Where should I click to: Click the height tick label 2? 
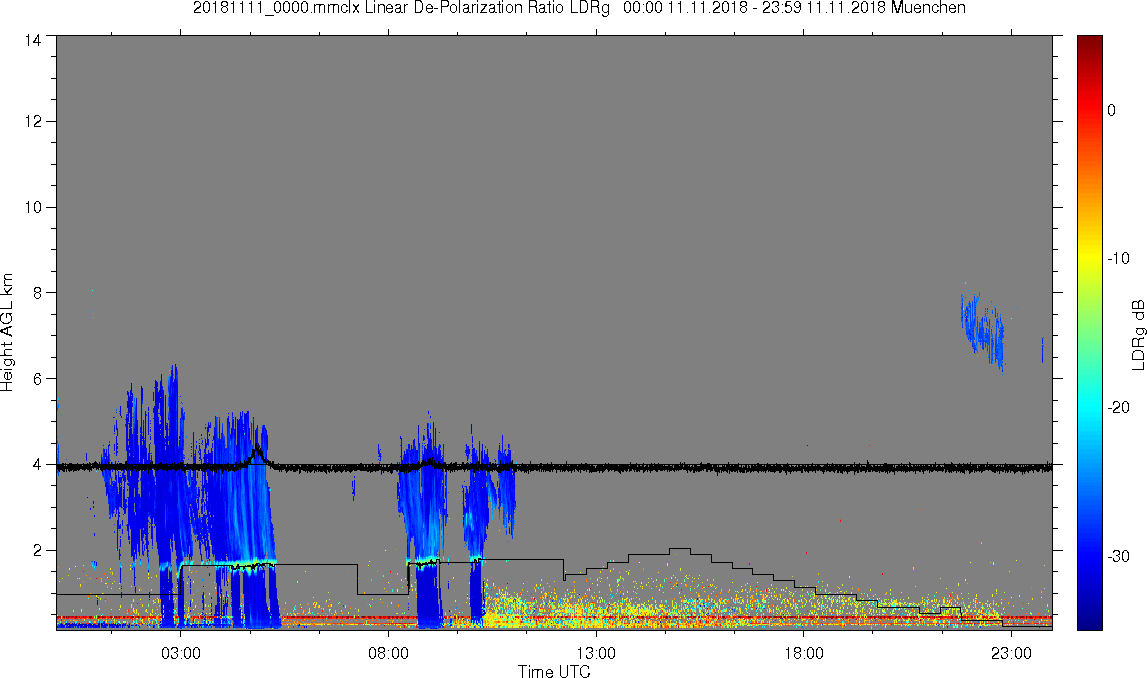(37, 551)
